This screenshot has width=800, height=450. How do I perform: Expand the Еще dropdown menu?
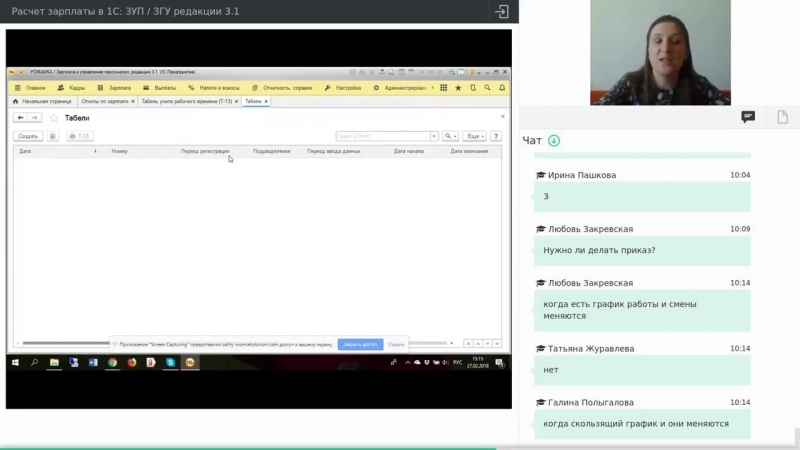coord(474,136)
